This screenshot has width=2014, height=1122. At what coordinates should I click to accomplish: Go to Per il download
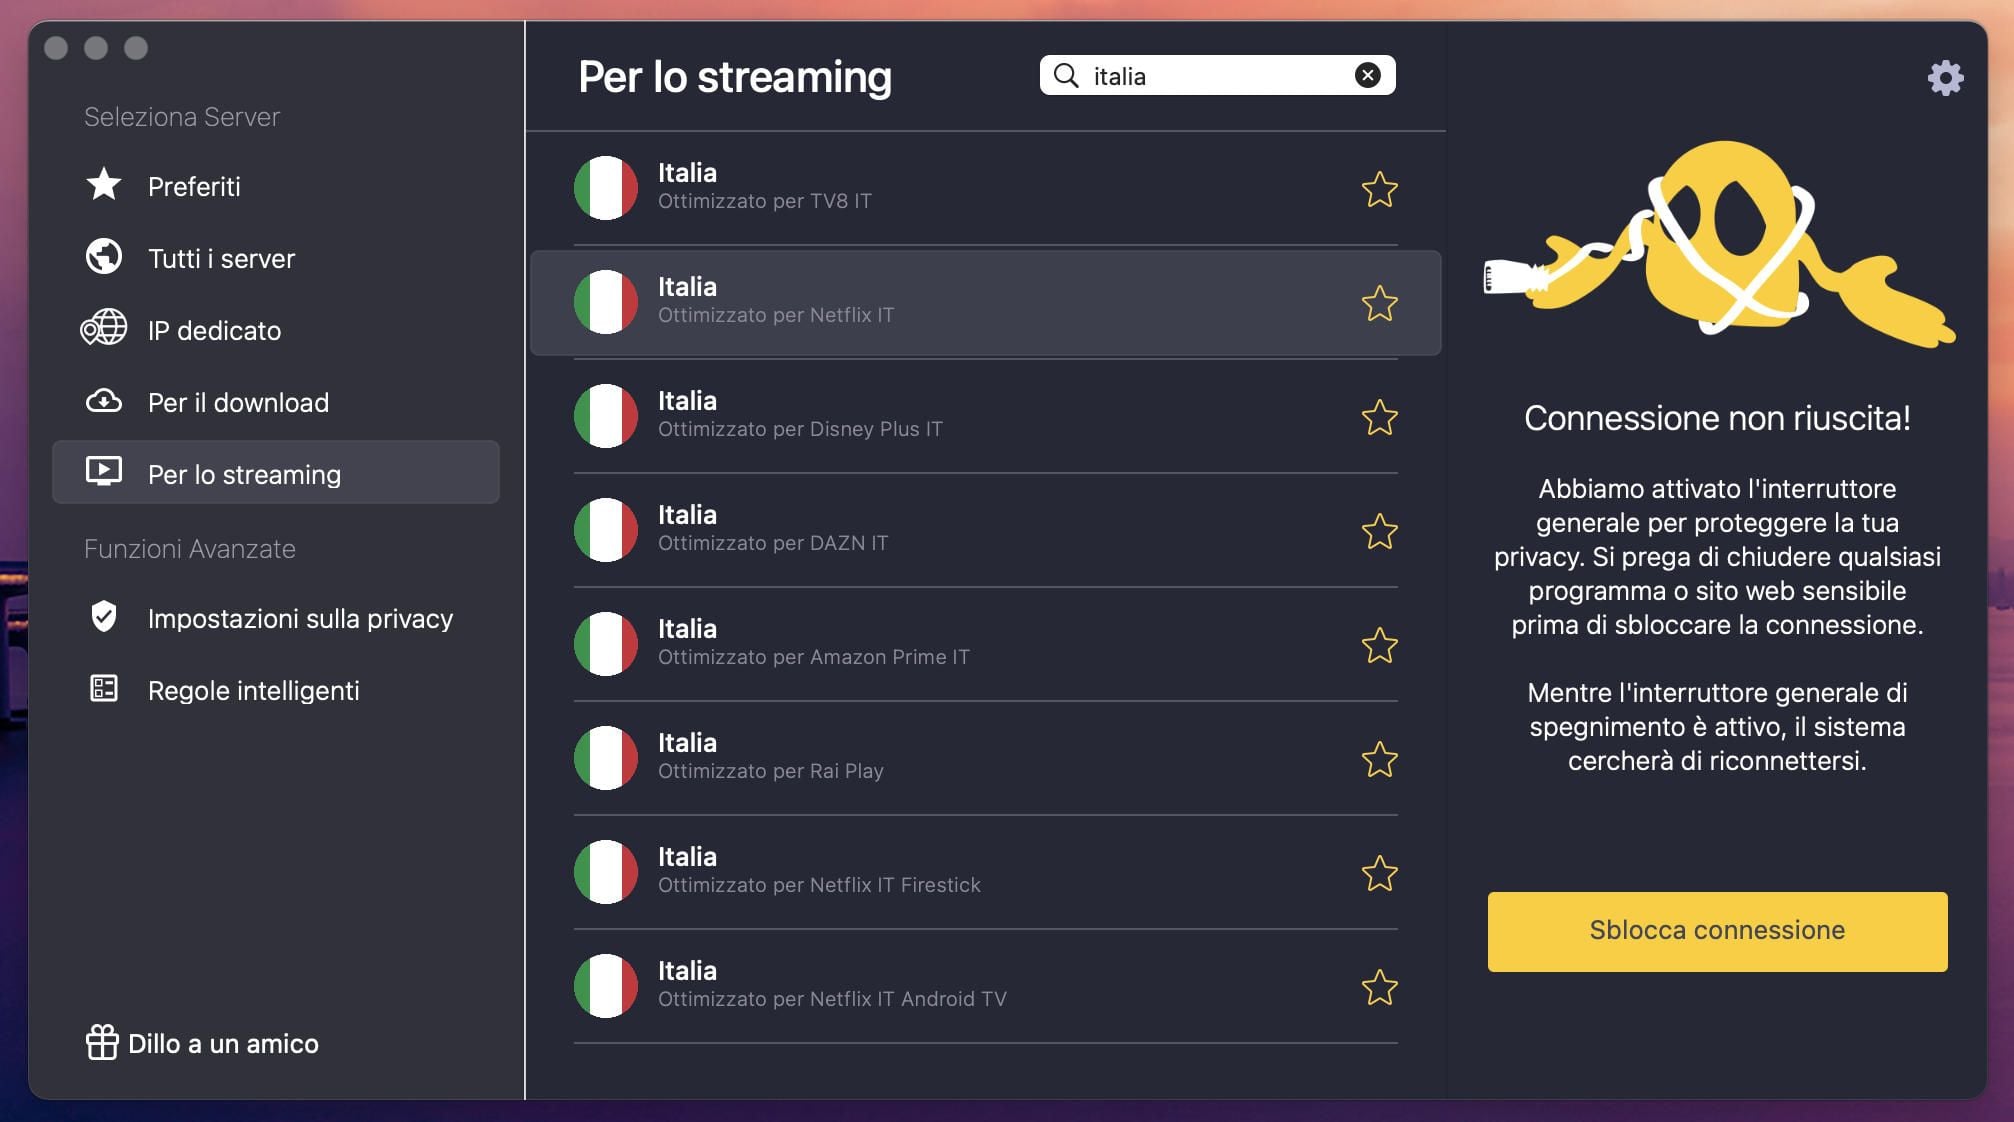tap(237, 402)
